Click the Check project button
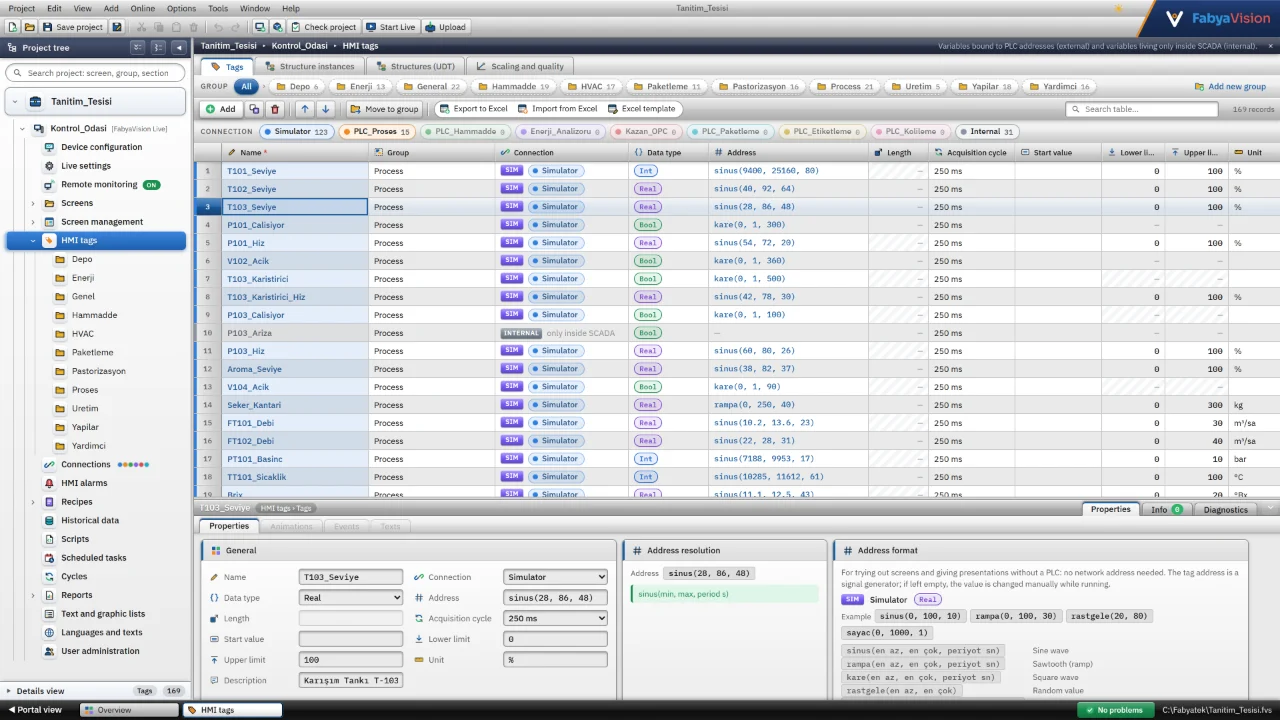Viewport: 1280px width, 720px height. (322, 27)
